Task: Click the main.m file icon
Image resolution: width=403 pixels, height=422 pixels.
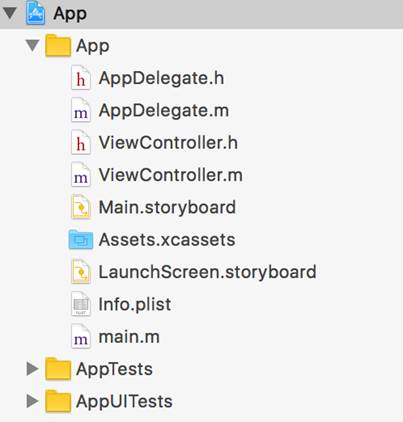Action: pos(81,337)
